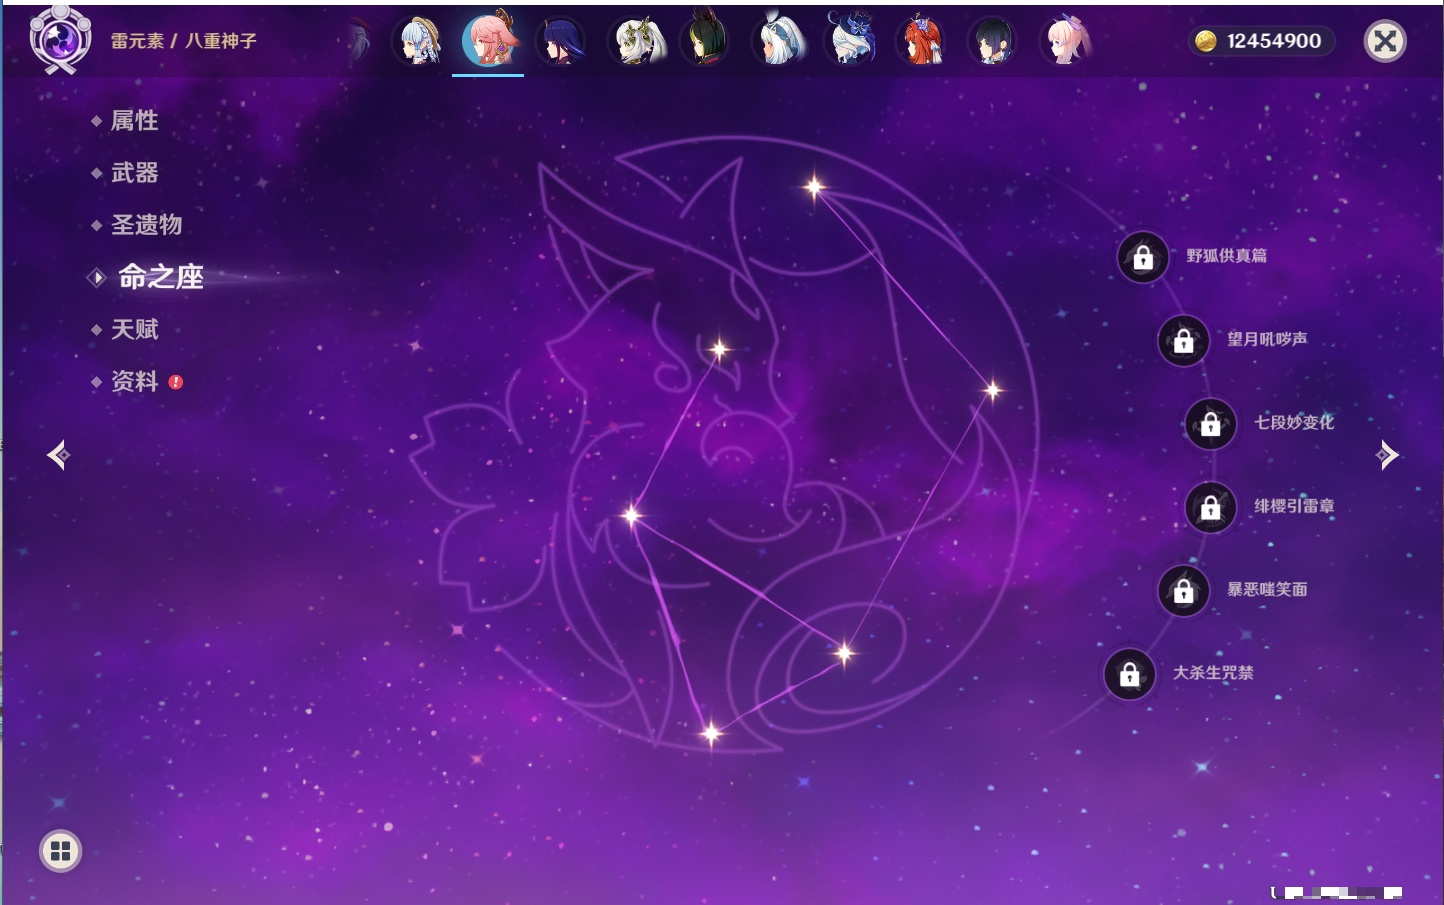Switch to the pink-haired Kokomi avatar
The width and height of the screenshot is (1444, 905).
pyautogui.click(x=1065, y=41)
